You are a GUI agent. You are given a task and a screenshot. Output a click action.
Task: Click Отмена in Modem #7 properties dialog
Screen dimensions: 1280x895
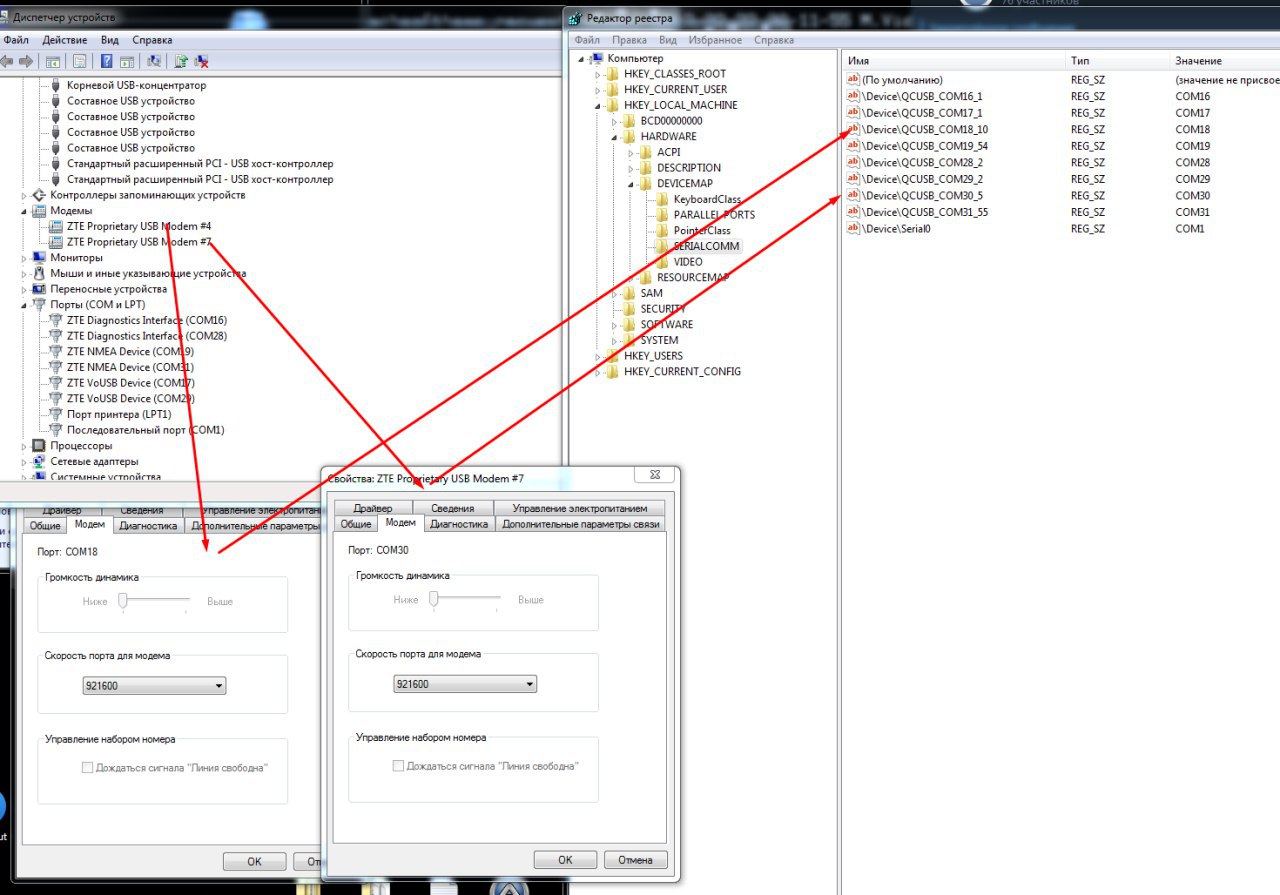(635, 860)
